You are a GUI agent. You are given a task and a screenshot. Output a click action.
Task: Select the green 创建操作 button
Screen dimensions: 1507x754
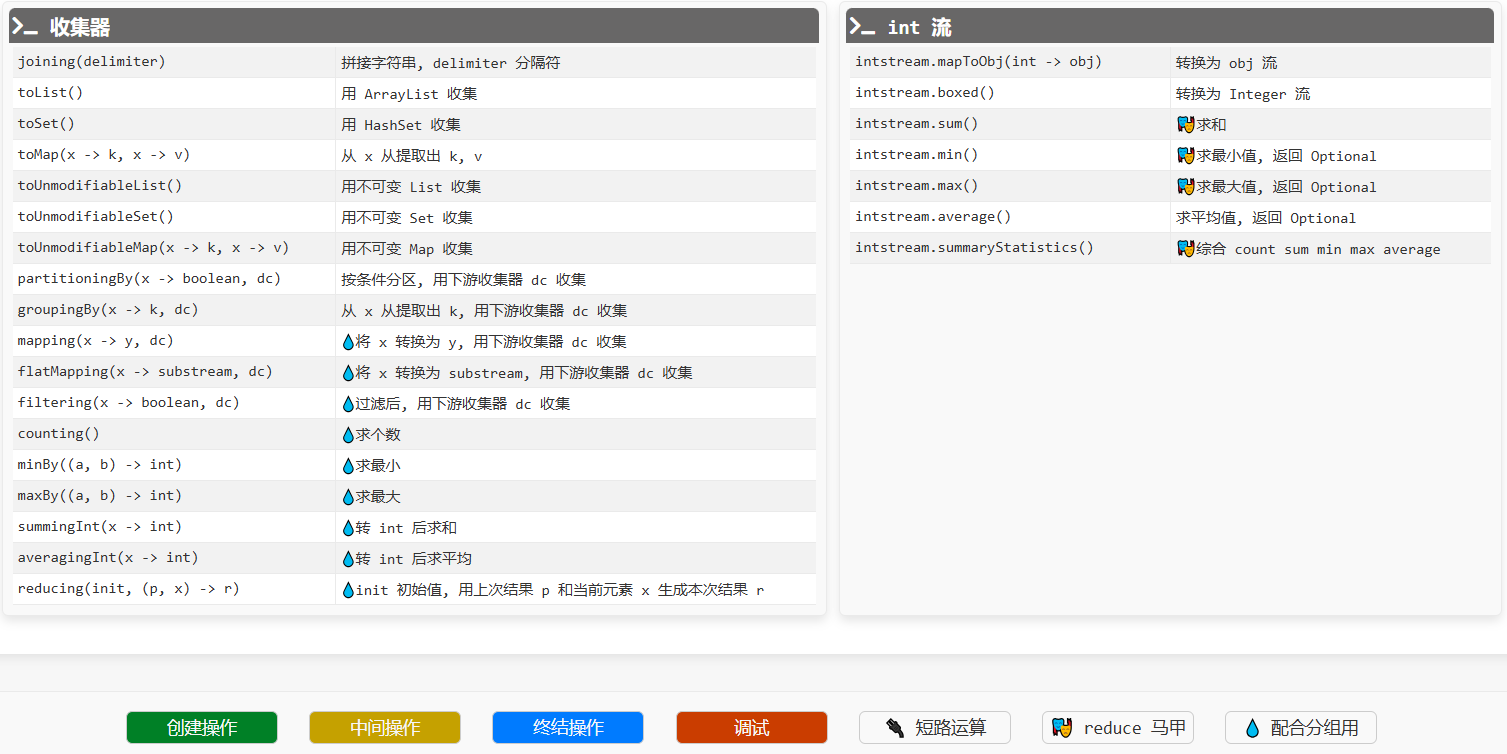[202, 727]
